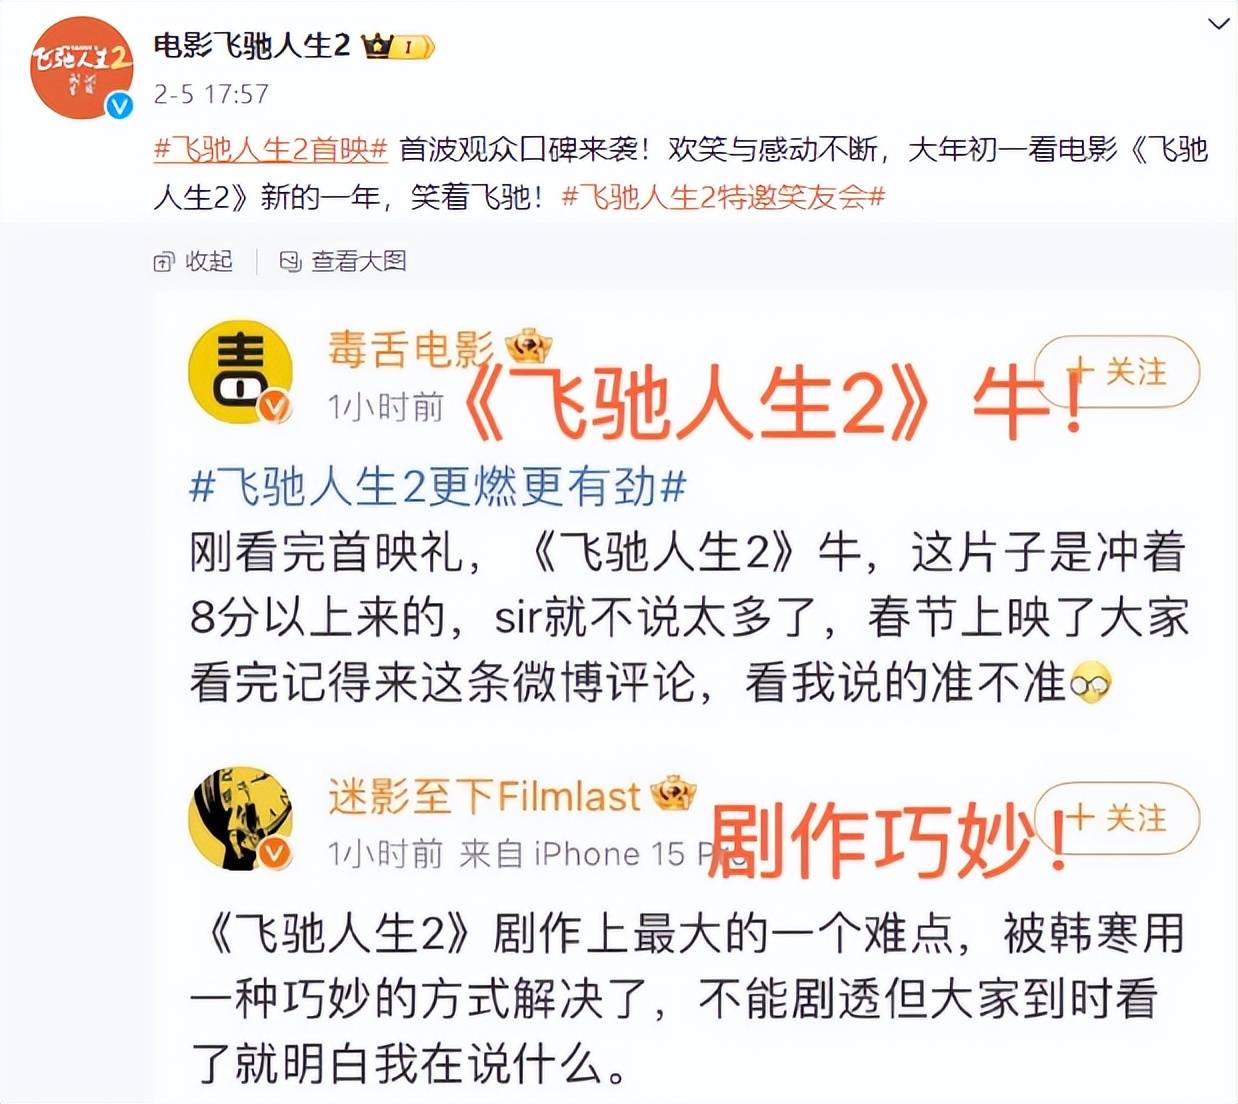Viewport: 1238px width, 1104px height.
Task: Open 电影飞驰人生2 profile avatar
Action: tap(82, 67)
